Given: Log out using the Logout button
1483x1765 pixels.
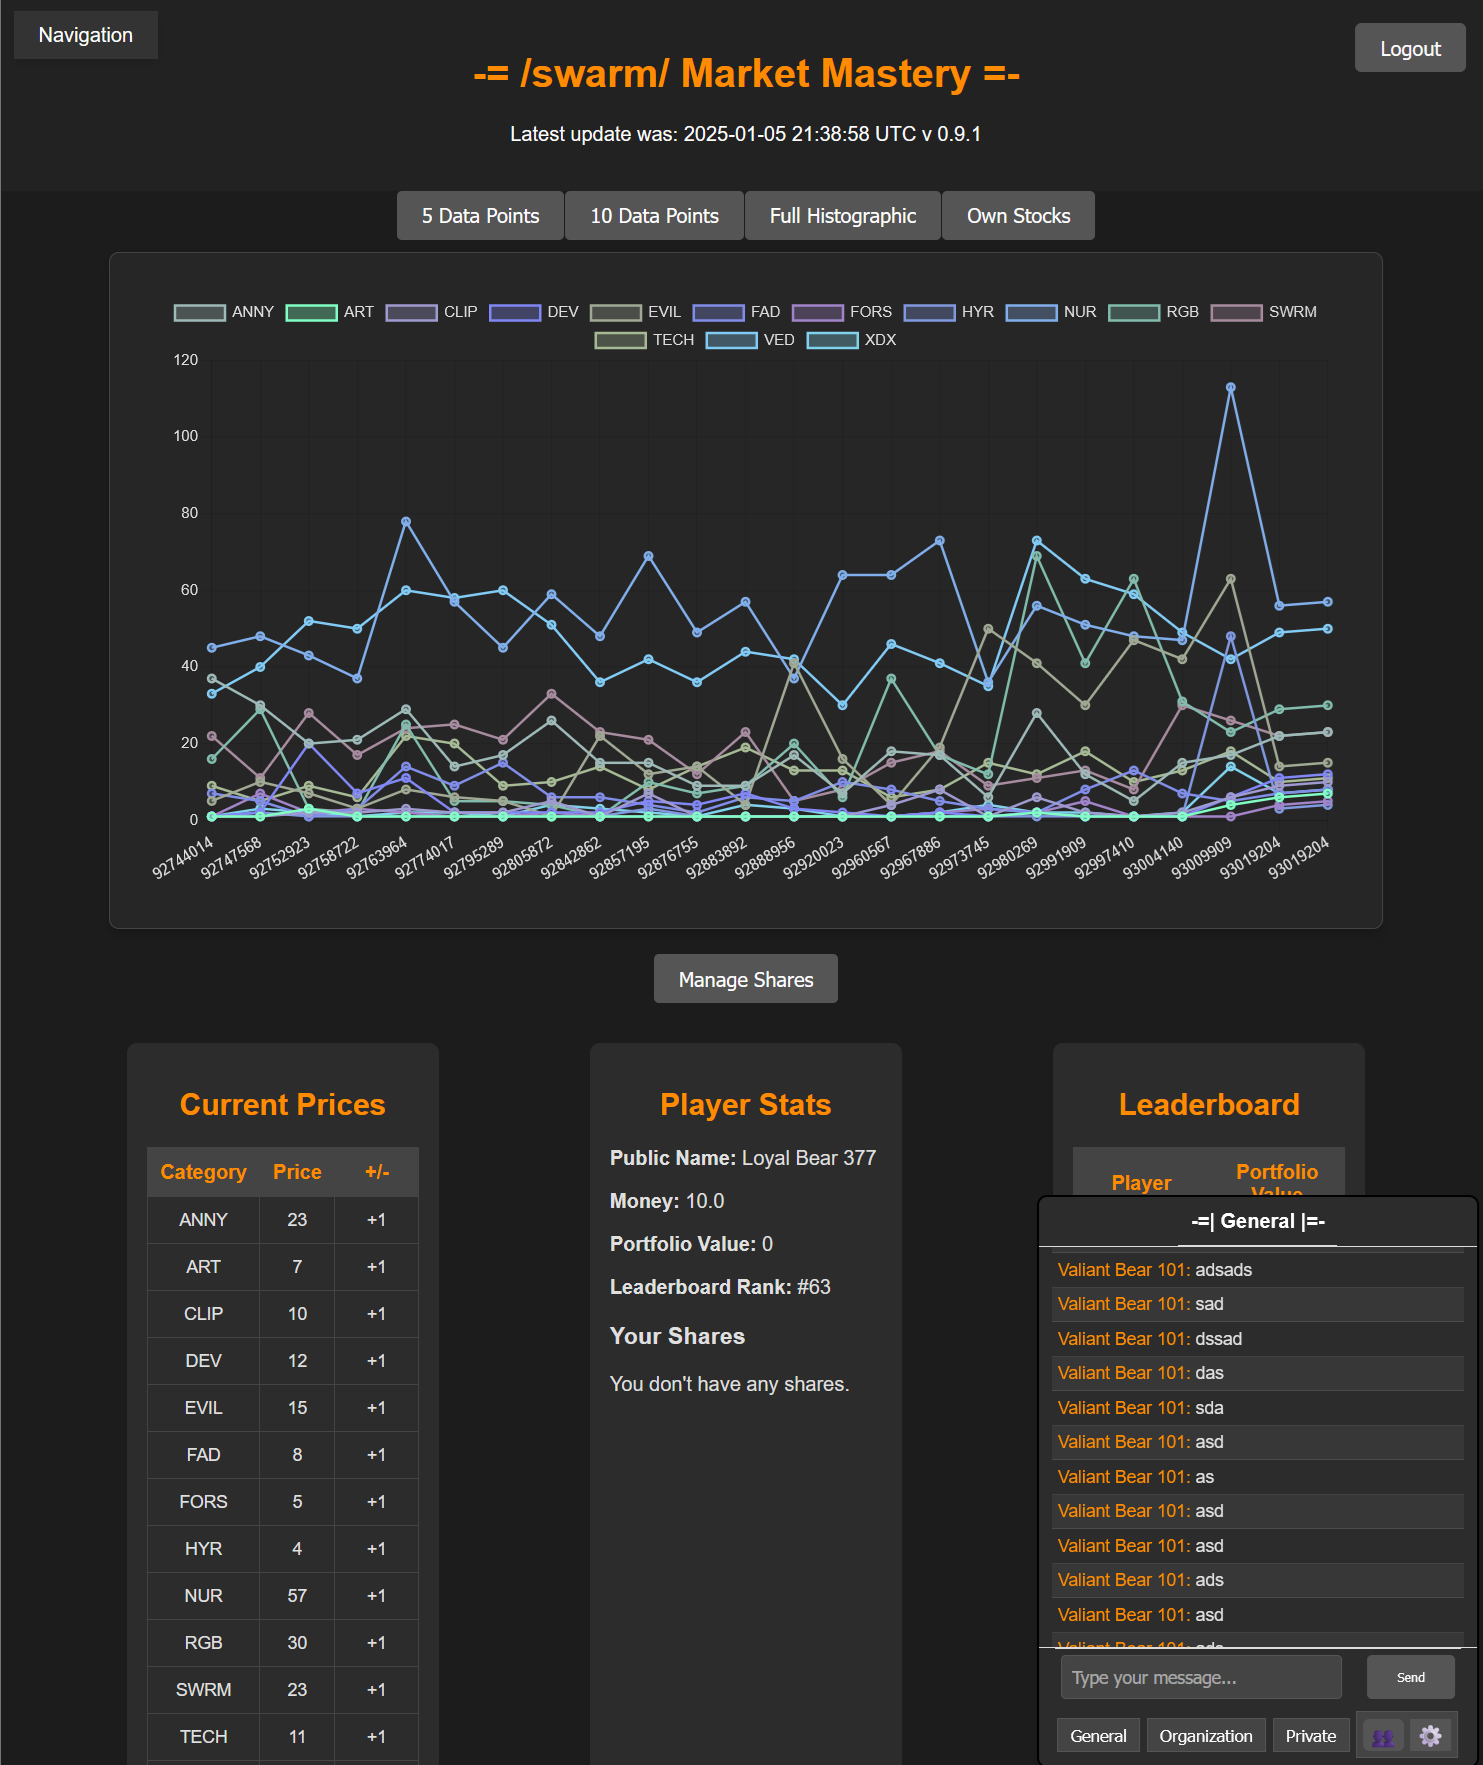Looking at the screenshot, I should click(x=1410, y=49).
